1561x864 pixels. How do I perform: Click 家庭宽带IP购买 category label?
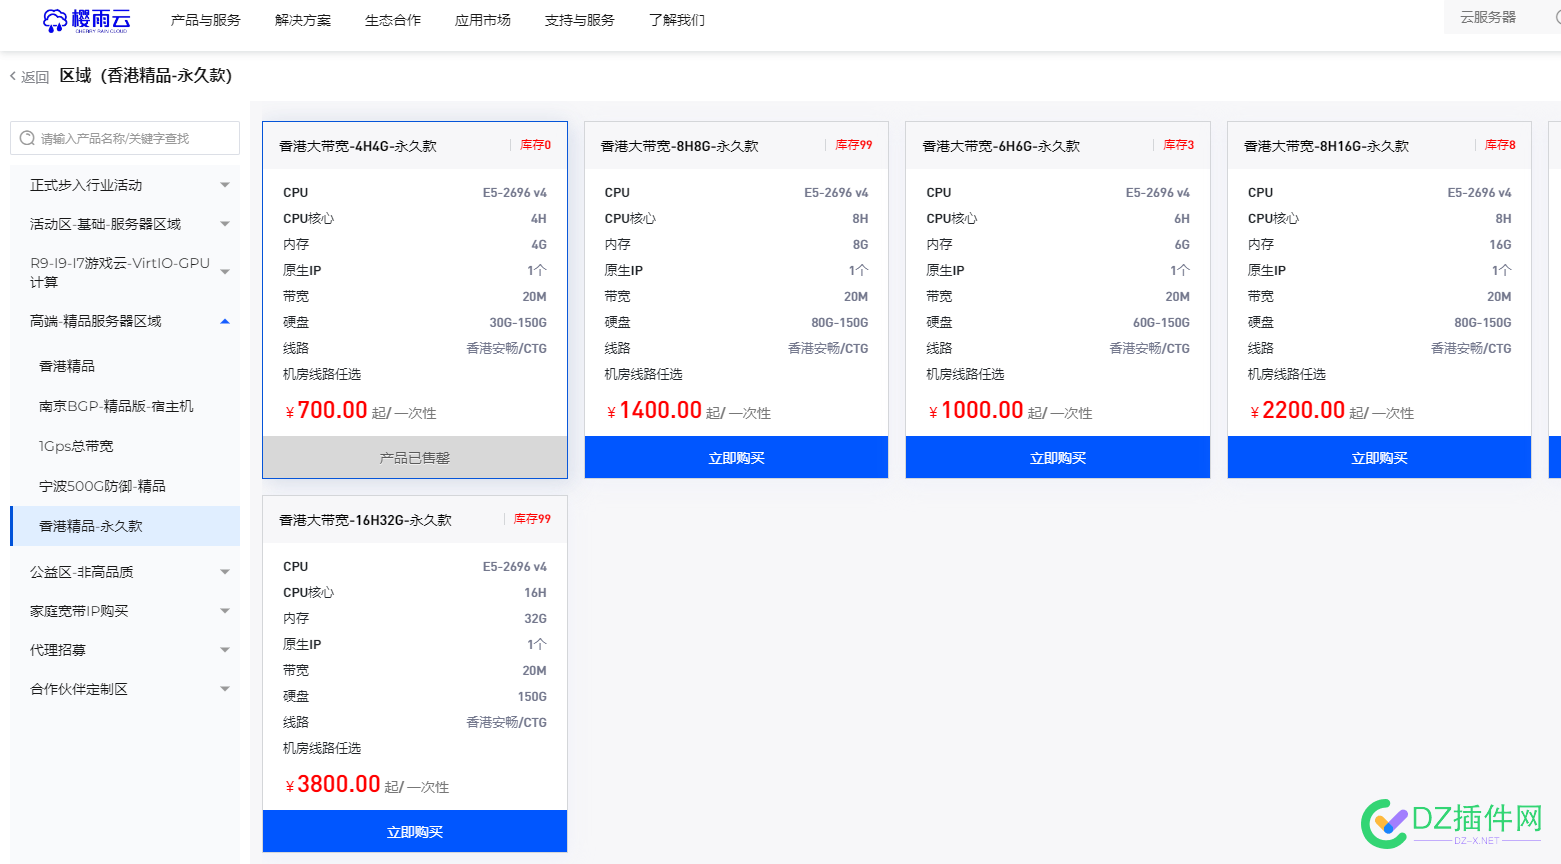coord(79,611)
